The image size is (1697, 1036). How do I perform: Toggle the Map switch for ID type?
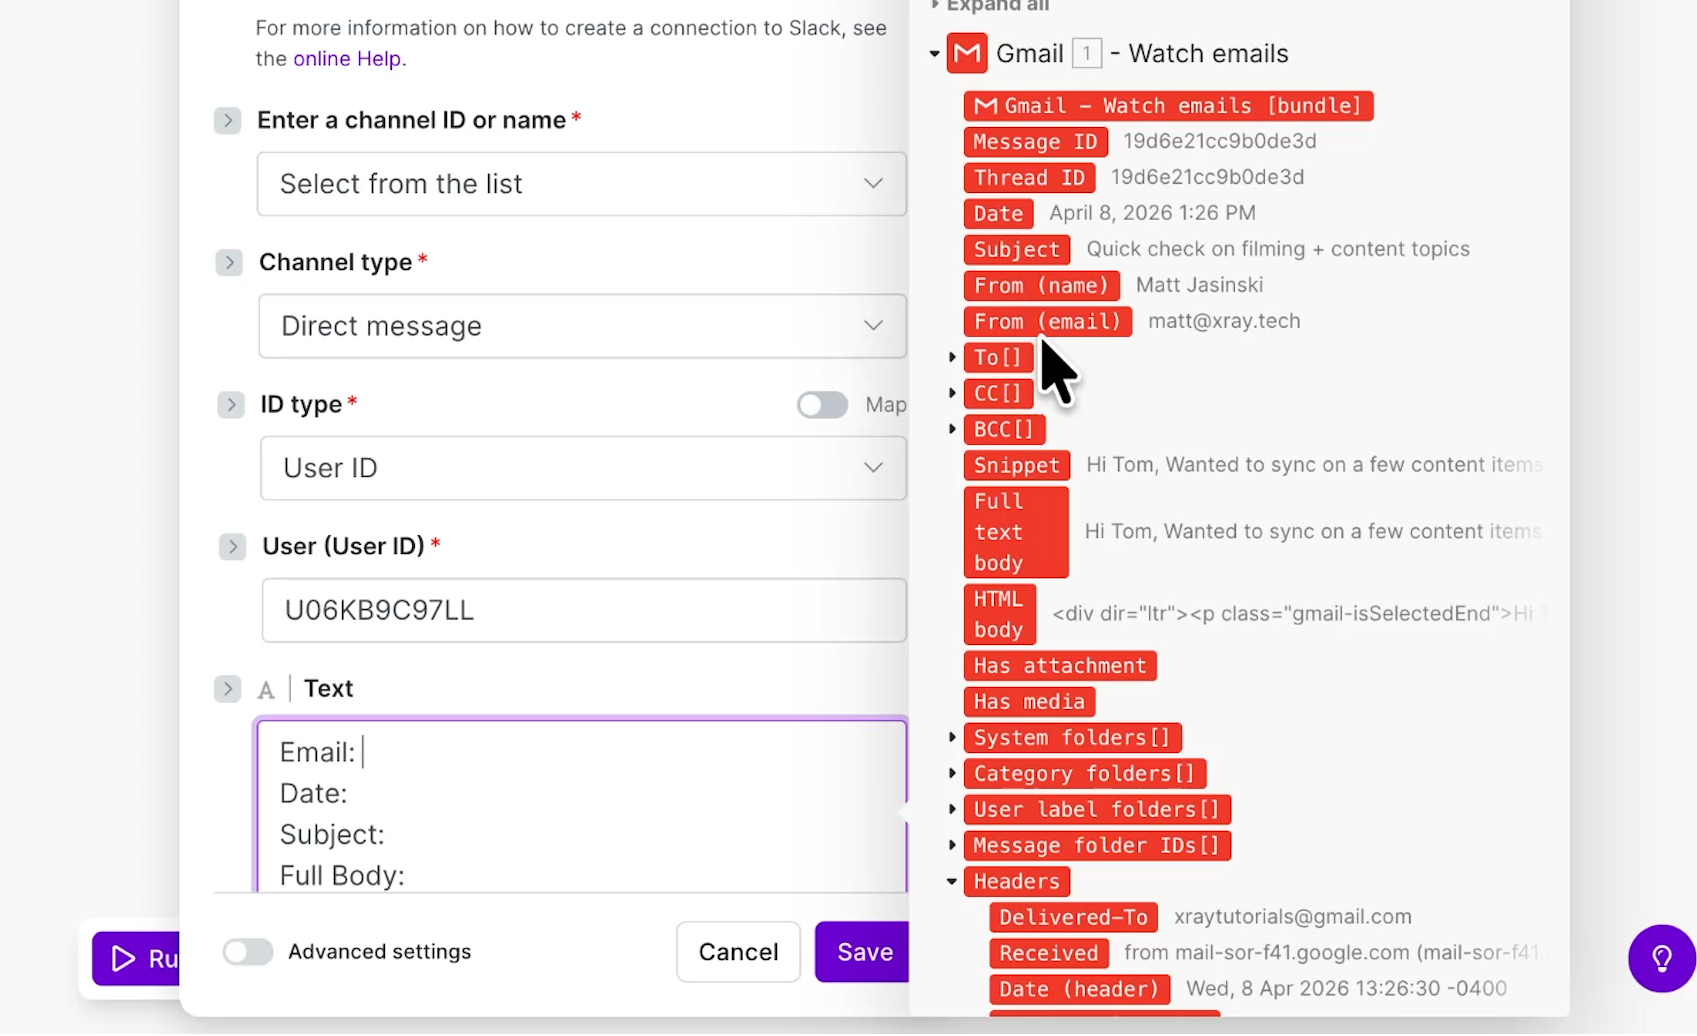click(823, 405)
